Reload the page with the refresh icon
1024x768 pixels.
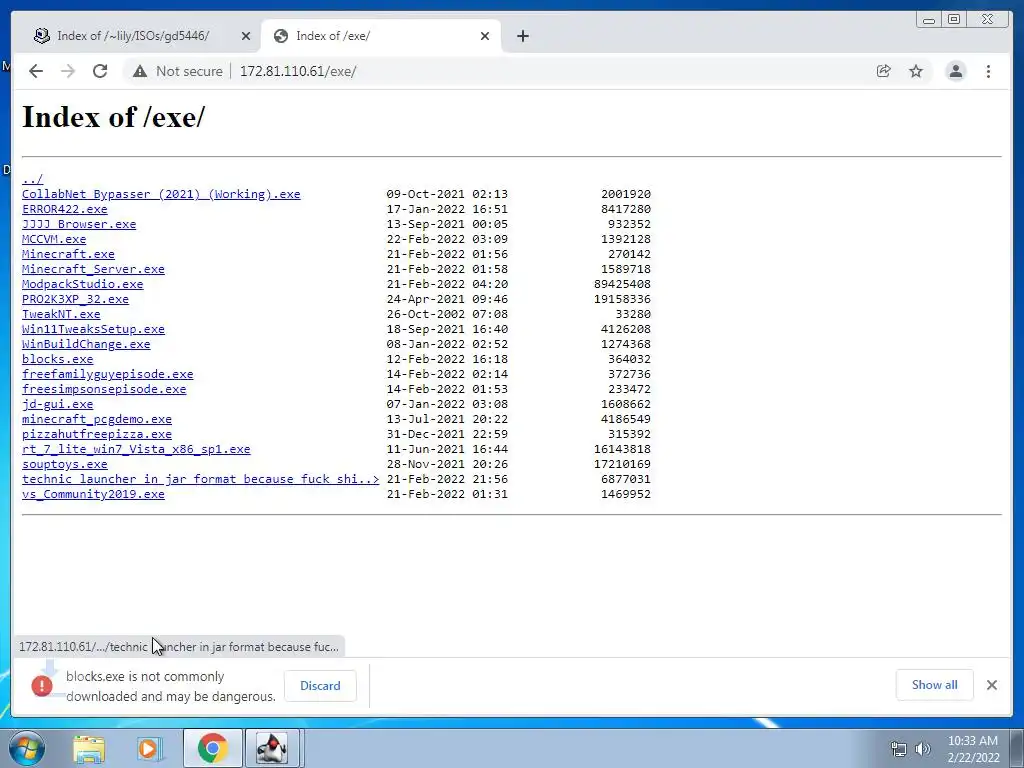tap(100, 71)
